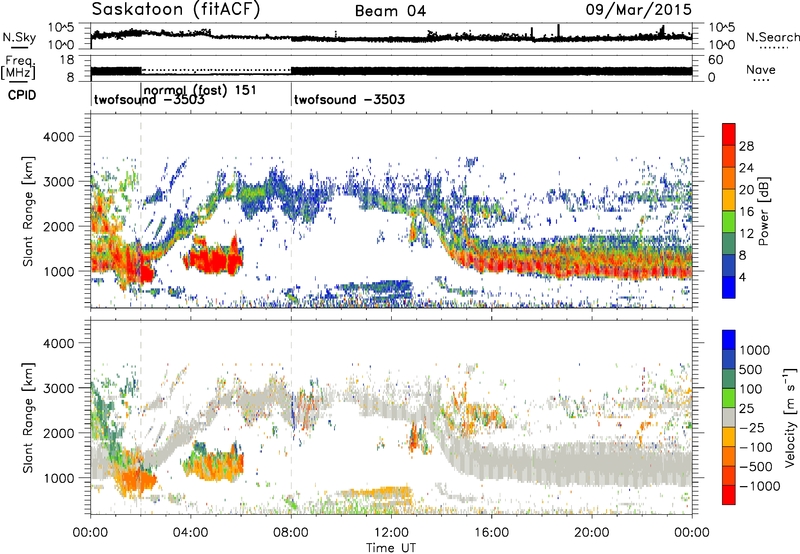
Task: Click the '18' tick on frequency axis
Action: [66, 60]
